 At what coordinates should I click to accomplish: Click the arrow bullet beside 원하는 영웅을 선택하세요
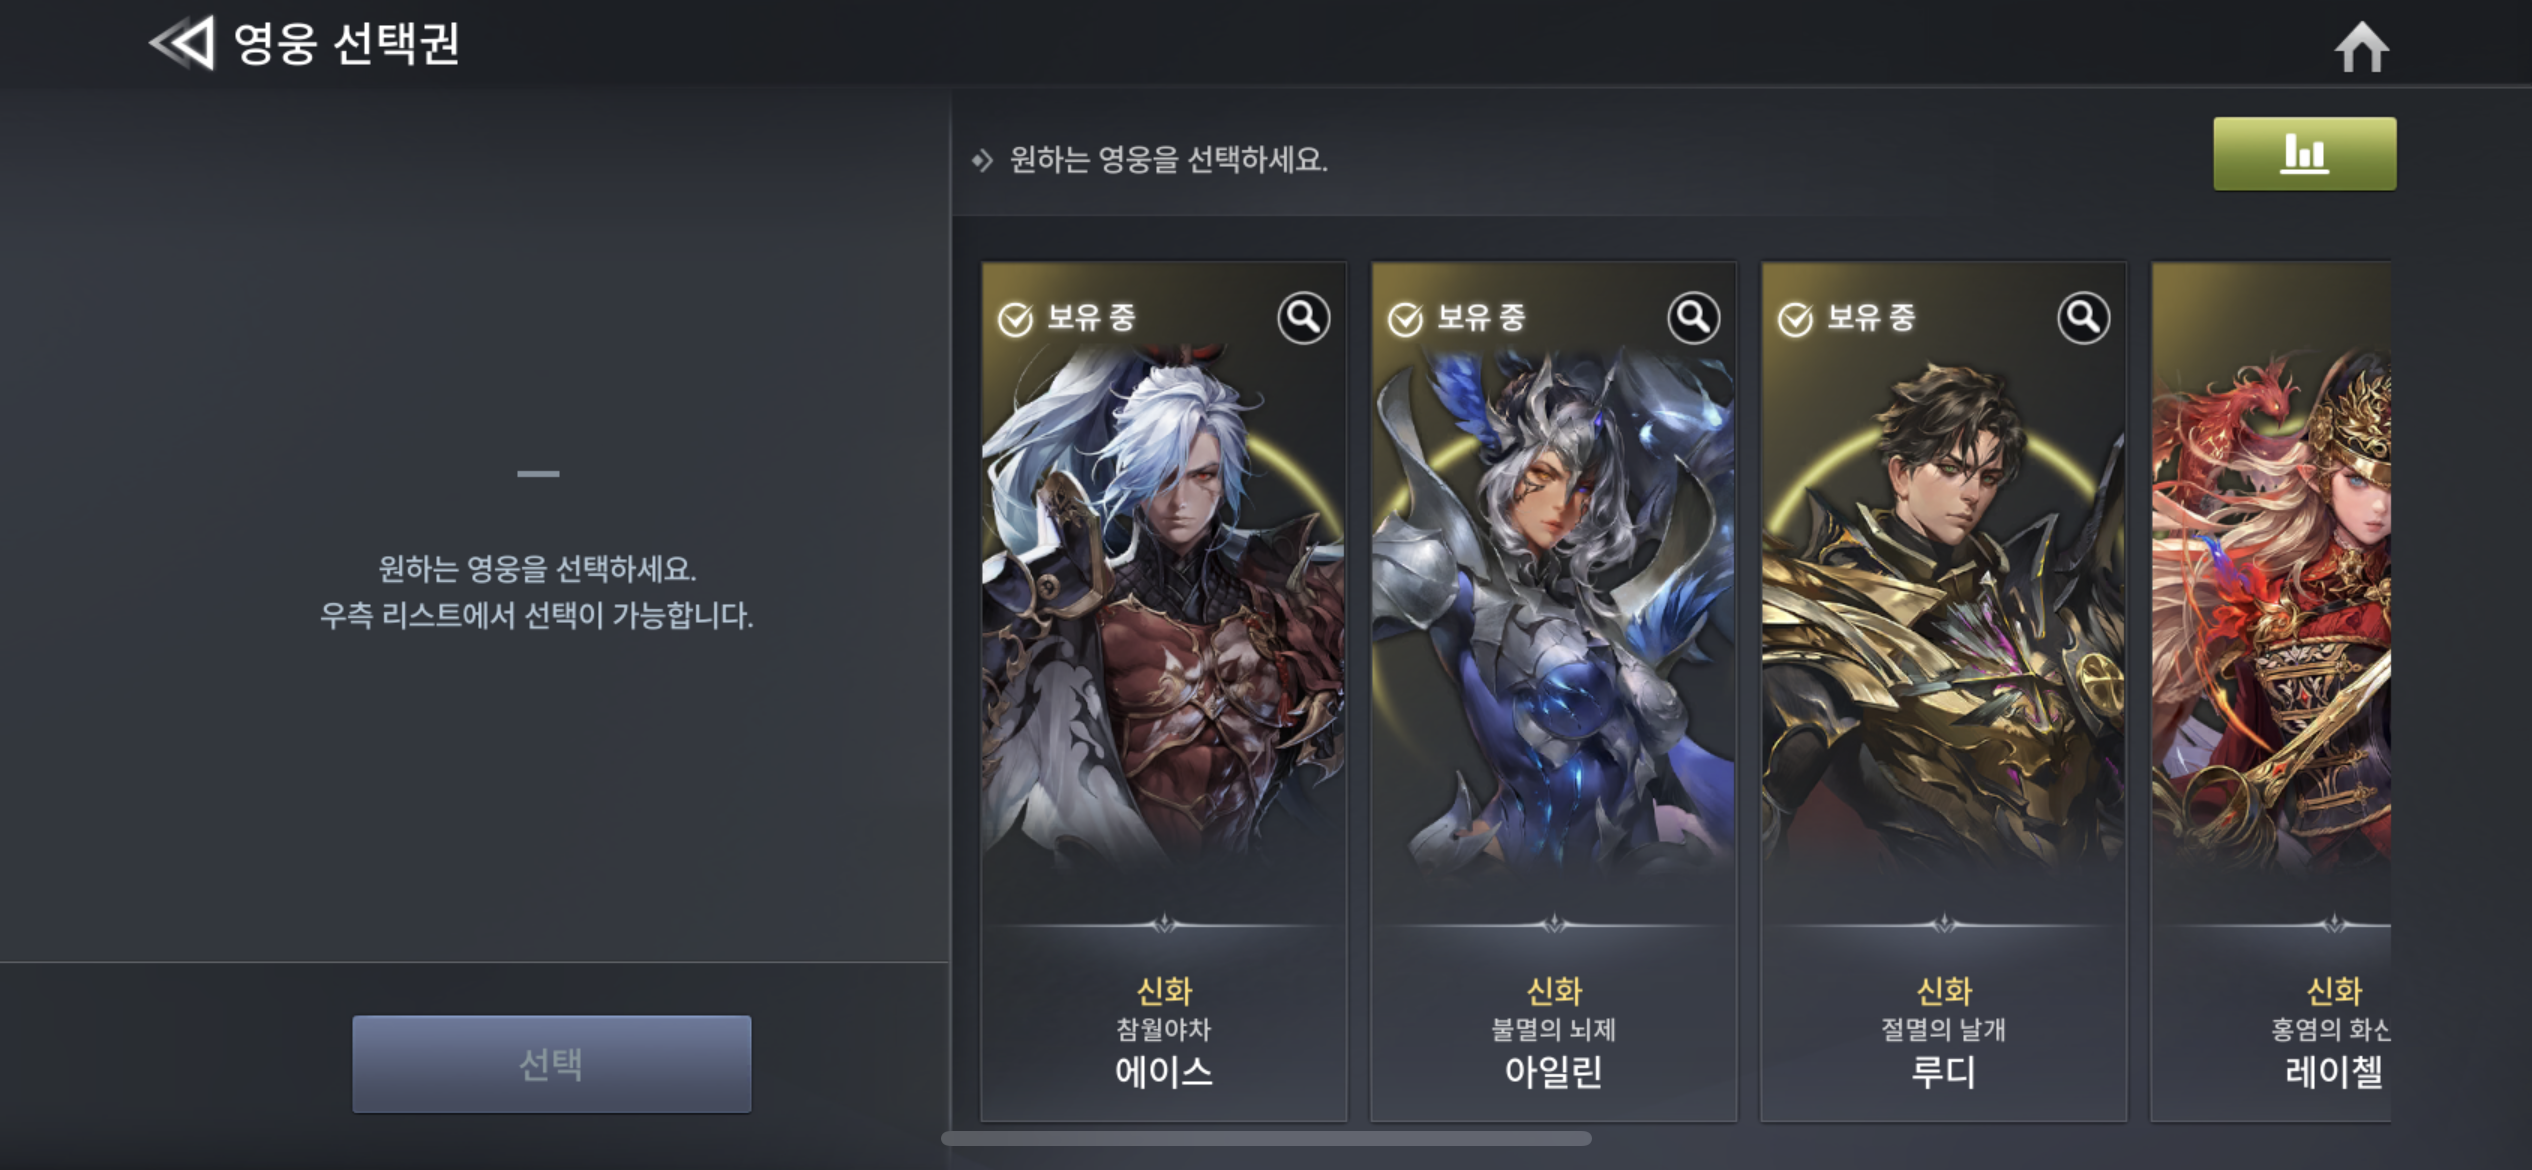pyautogui.click(x=982, y=160)
